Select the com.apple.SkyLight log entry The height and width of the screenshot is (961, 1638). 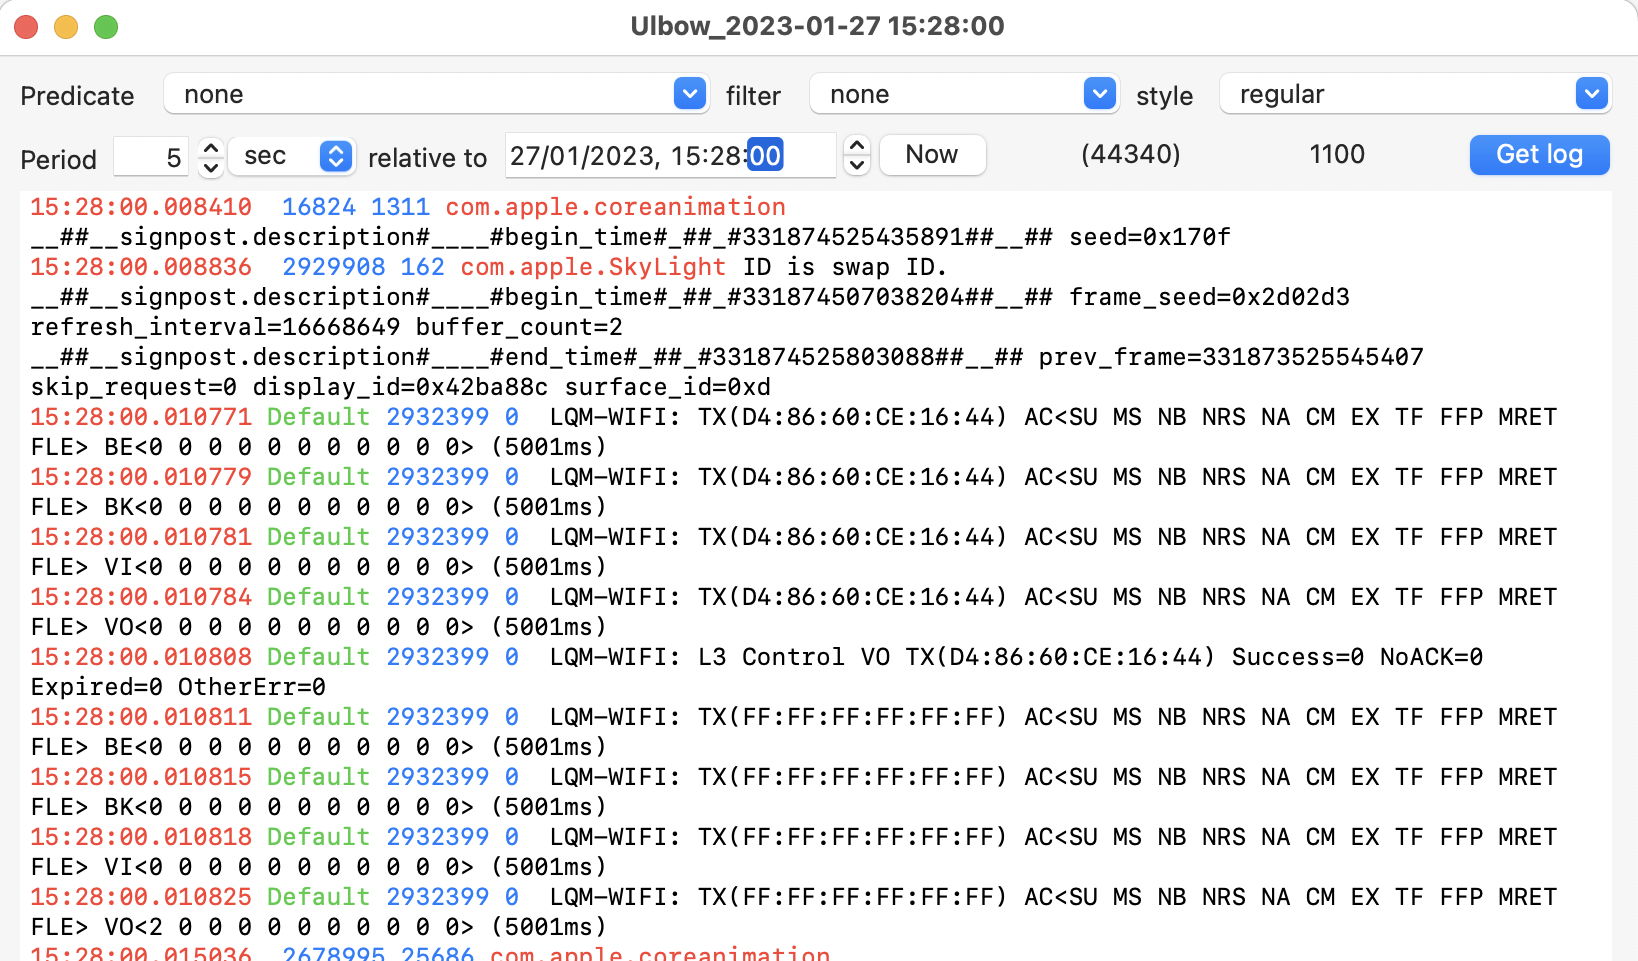click(x=592, y=267)
